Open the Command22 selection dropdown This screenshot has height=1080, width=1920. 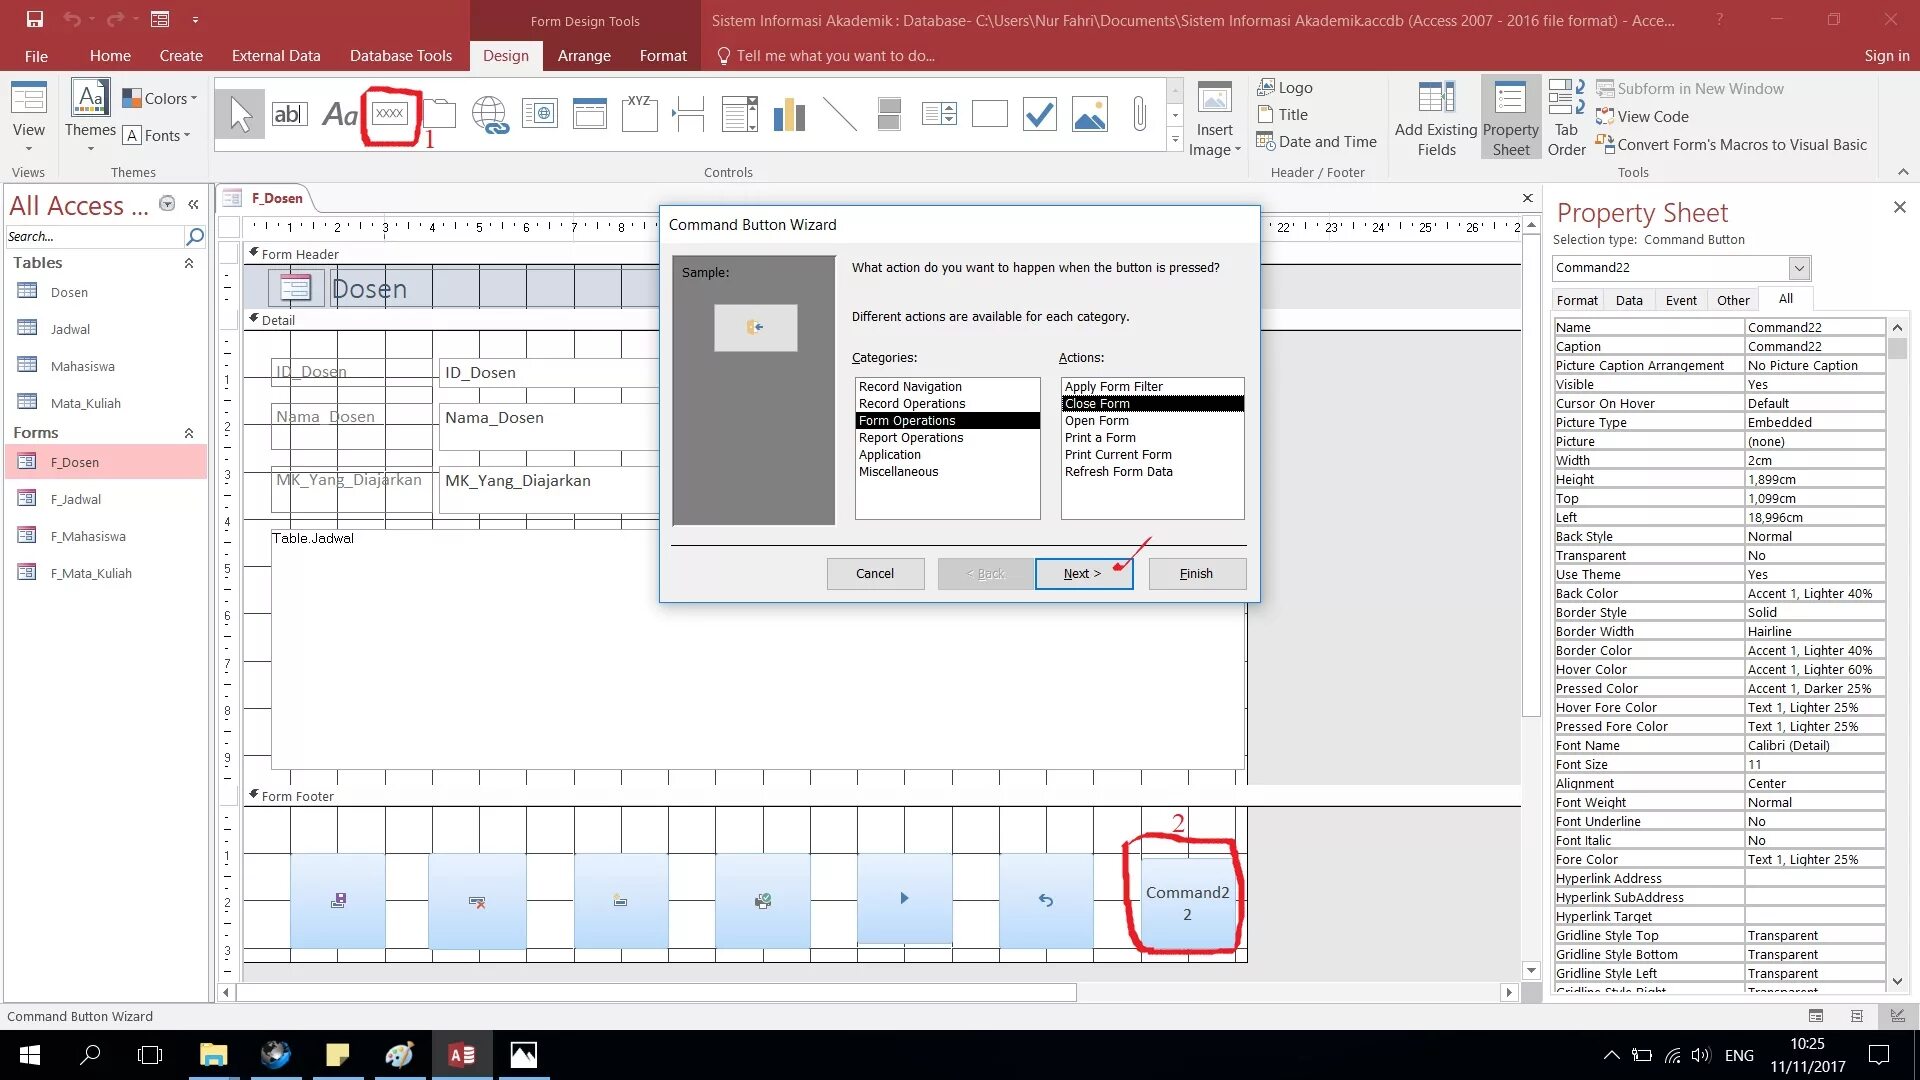tap(1799, 268)
